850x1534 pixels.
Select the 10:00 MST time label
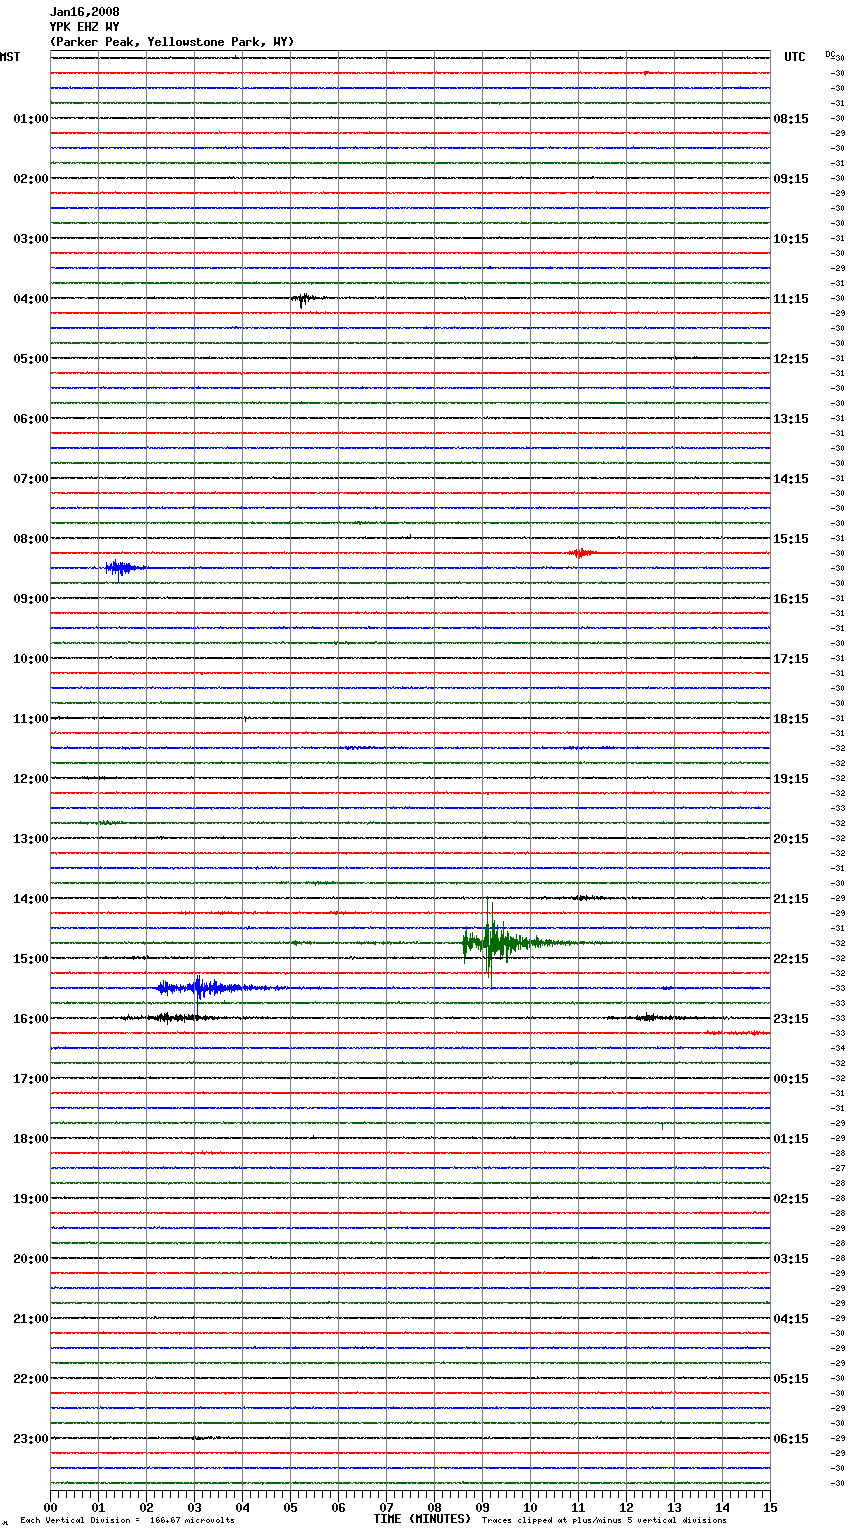coord(31,659)
